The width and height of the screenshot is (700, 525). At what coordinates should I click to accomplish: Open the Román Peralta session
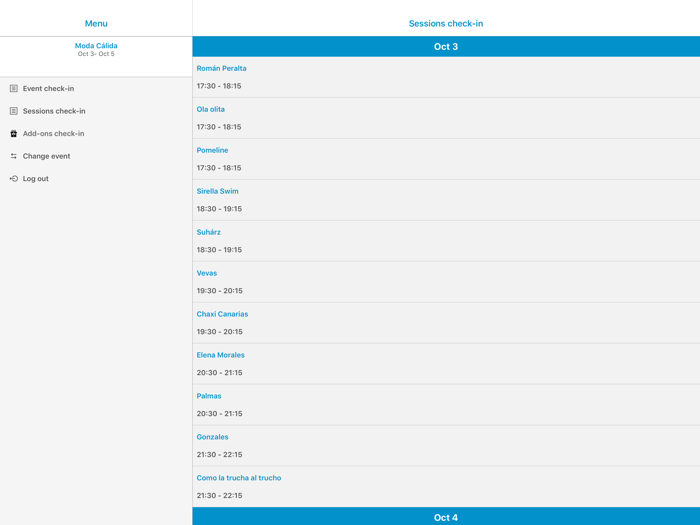pos(446,77)
